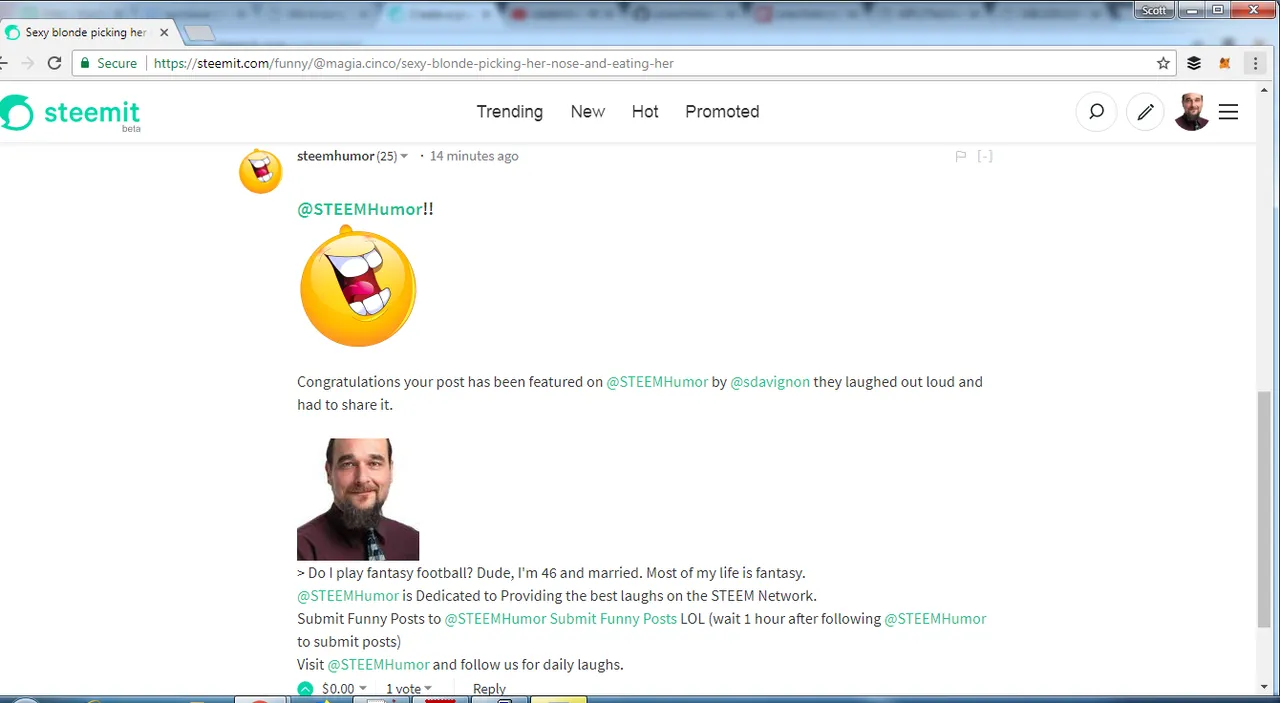Open the hamburger menu icon
Screen dimensions: 1280x703
pos(1228,112)
